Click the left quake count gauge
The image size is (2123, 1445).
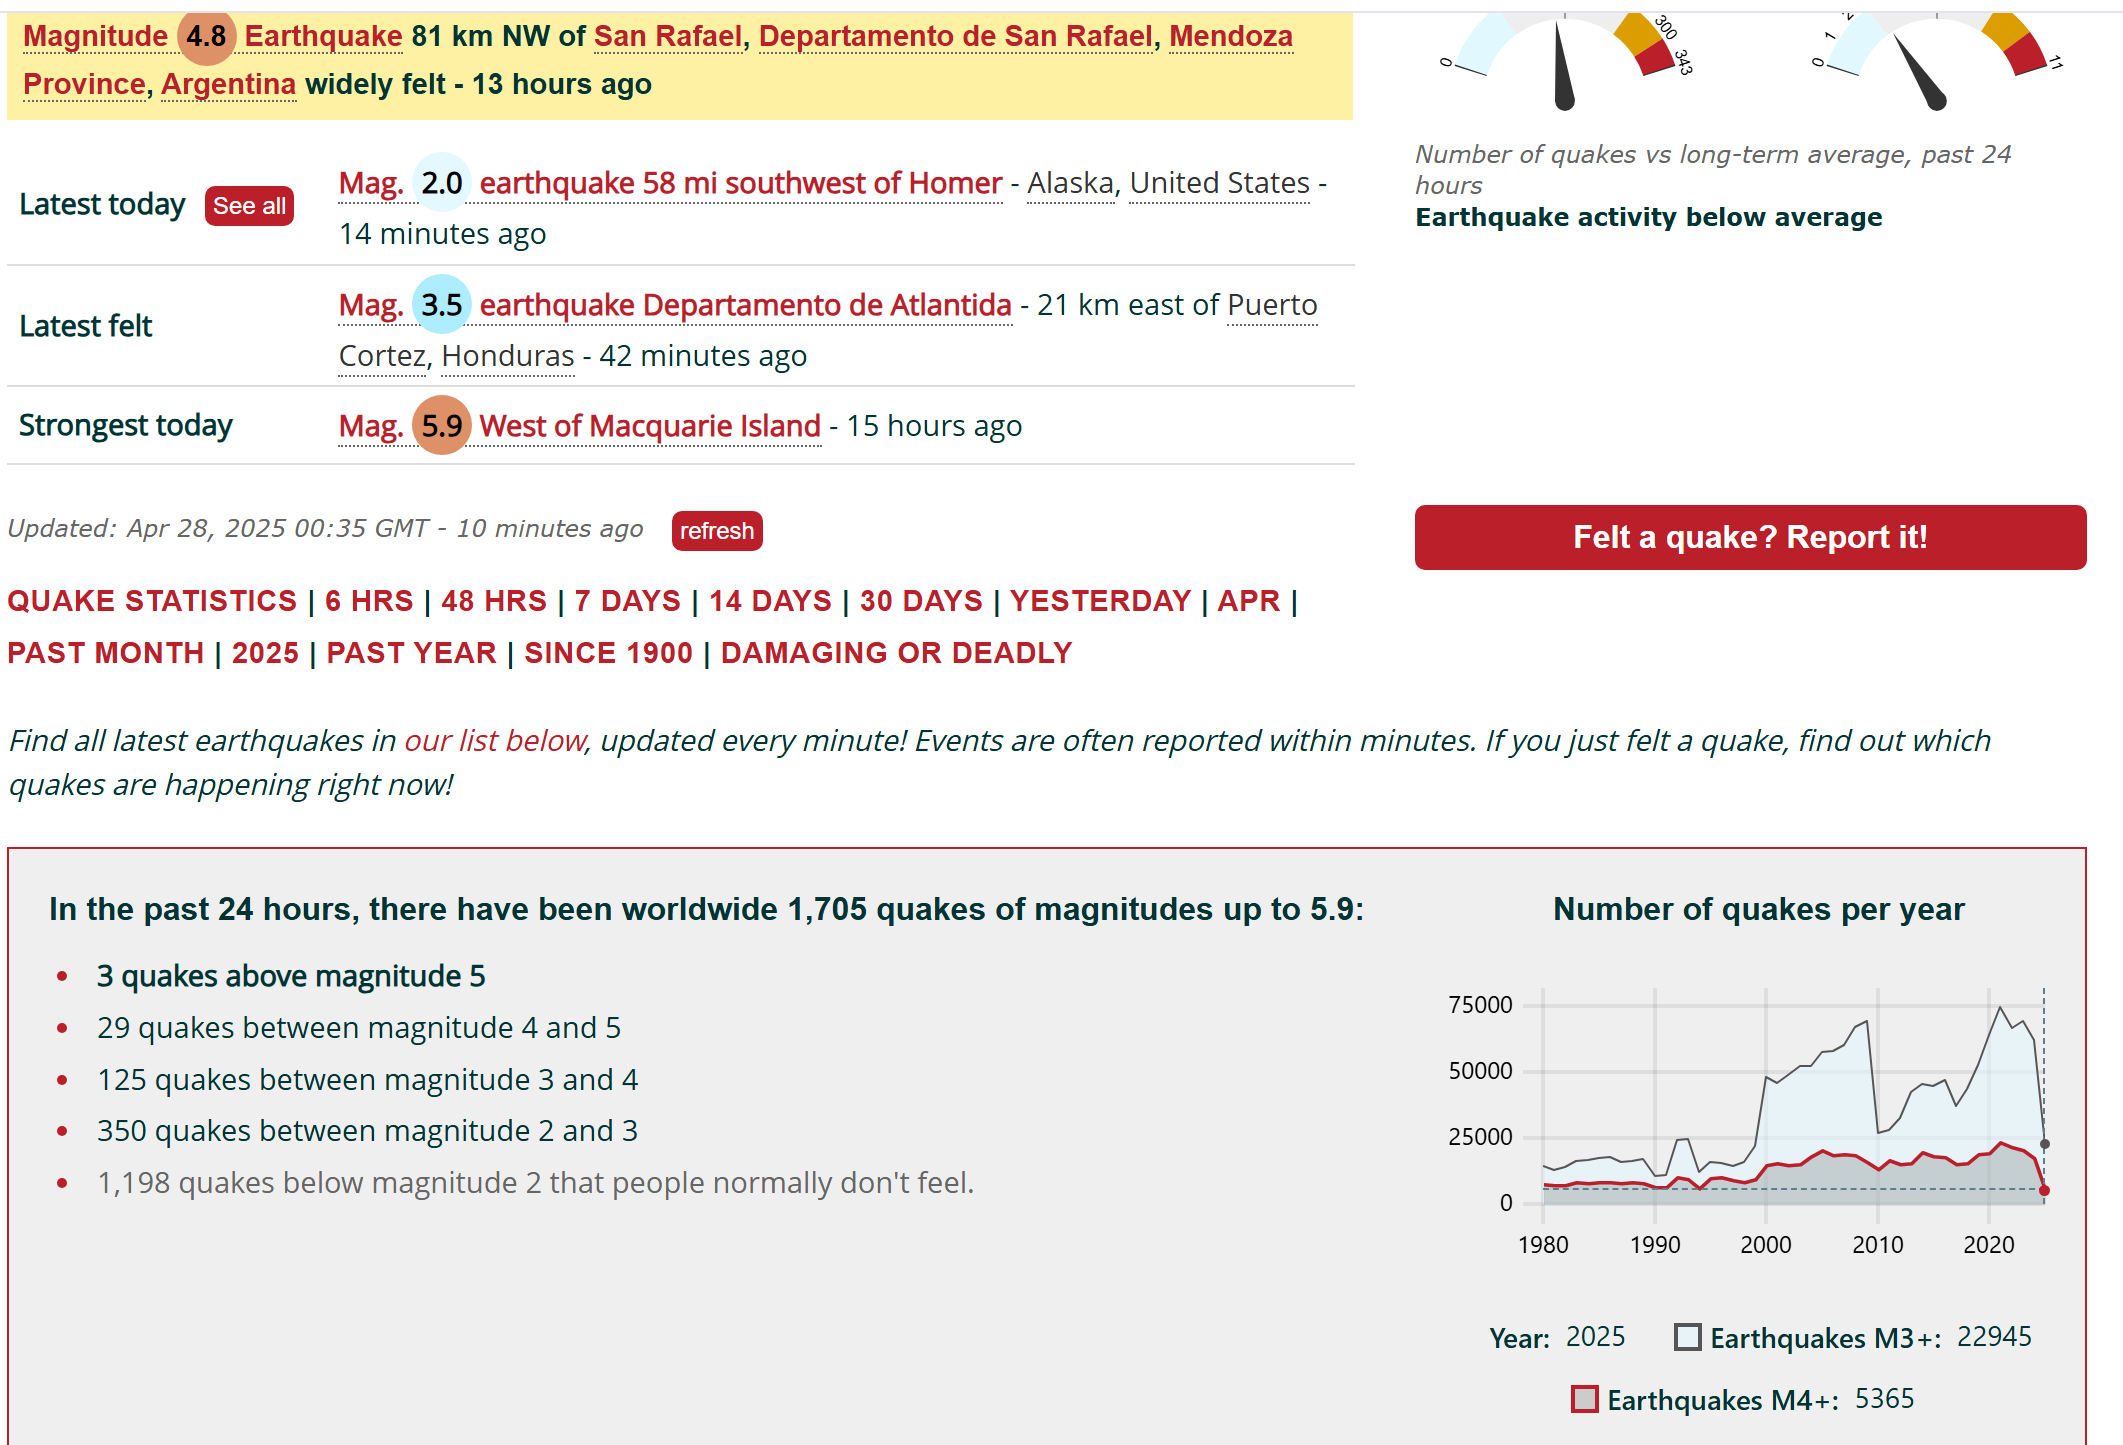click(x=1565, y=60)
